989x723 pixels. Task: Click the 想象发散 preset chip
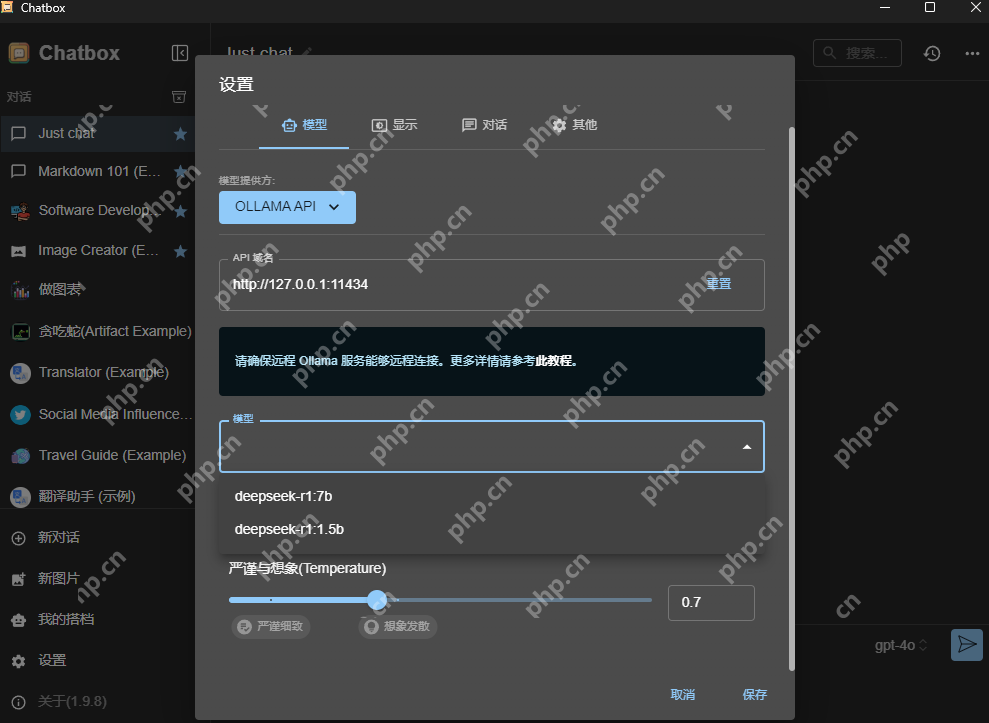pyautogui.click(x=397, y=626)
